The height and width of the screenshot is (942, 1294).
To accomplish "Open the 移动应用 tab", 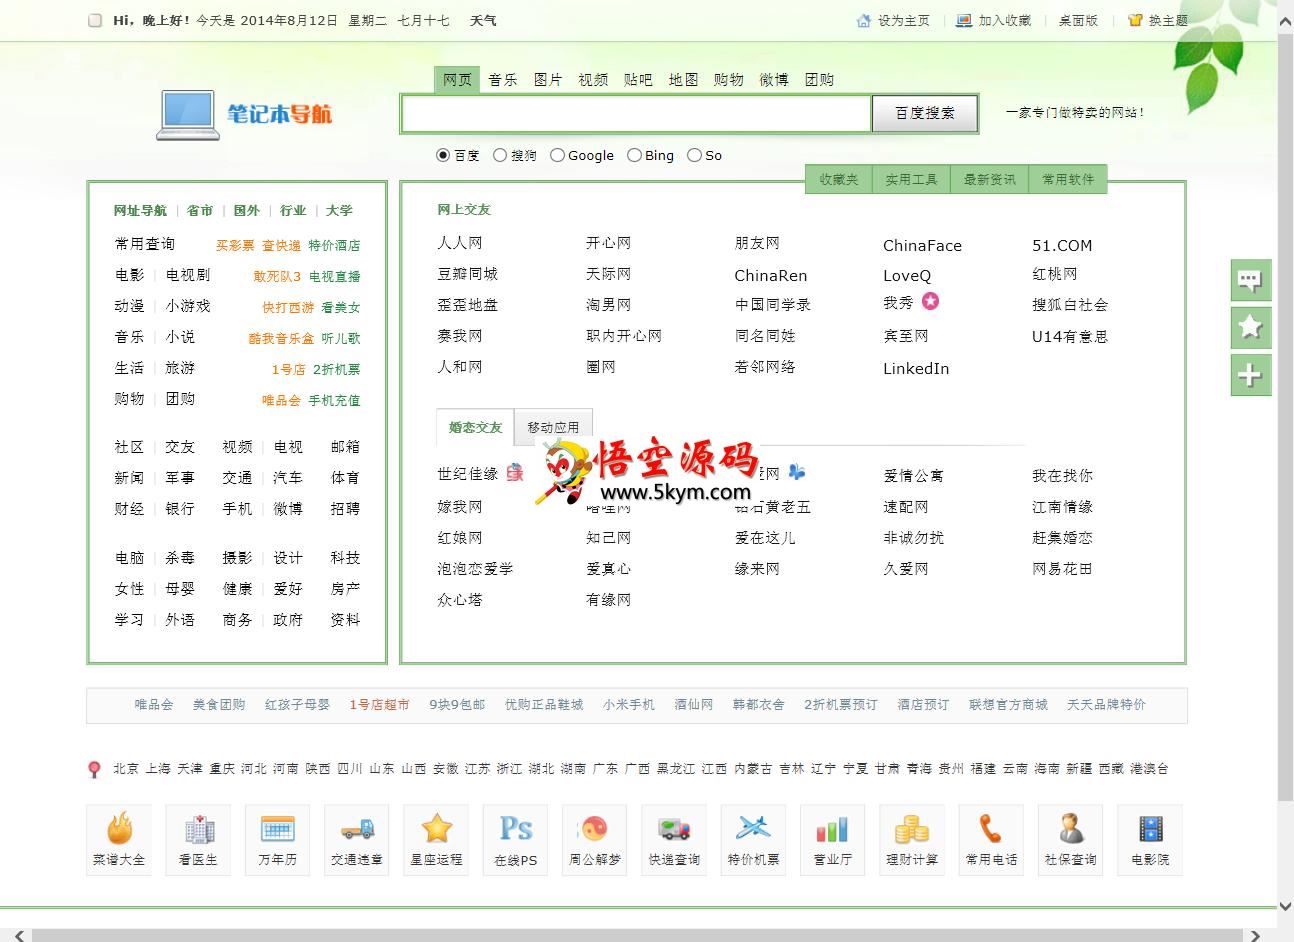I will coord(553,427).
